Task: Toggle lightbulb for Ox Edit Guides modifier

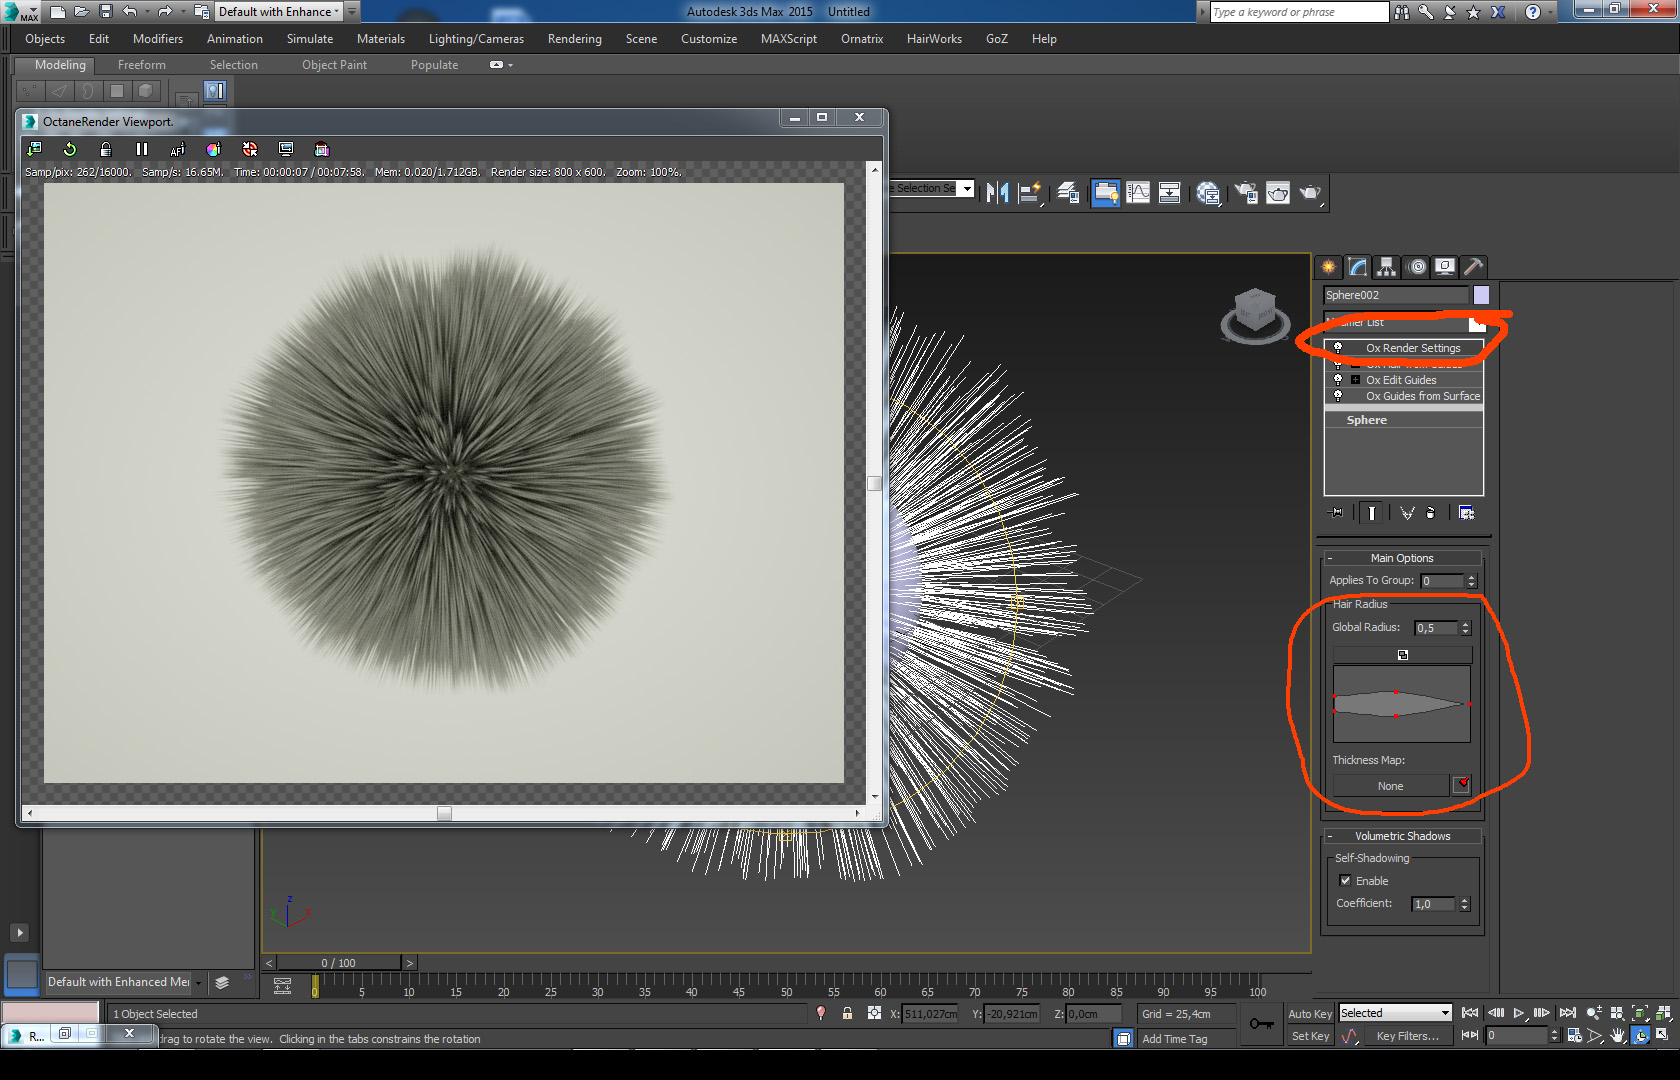Action: click(1338, 380)
